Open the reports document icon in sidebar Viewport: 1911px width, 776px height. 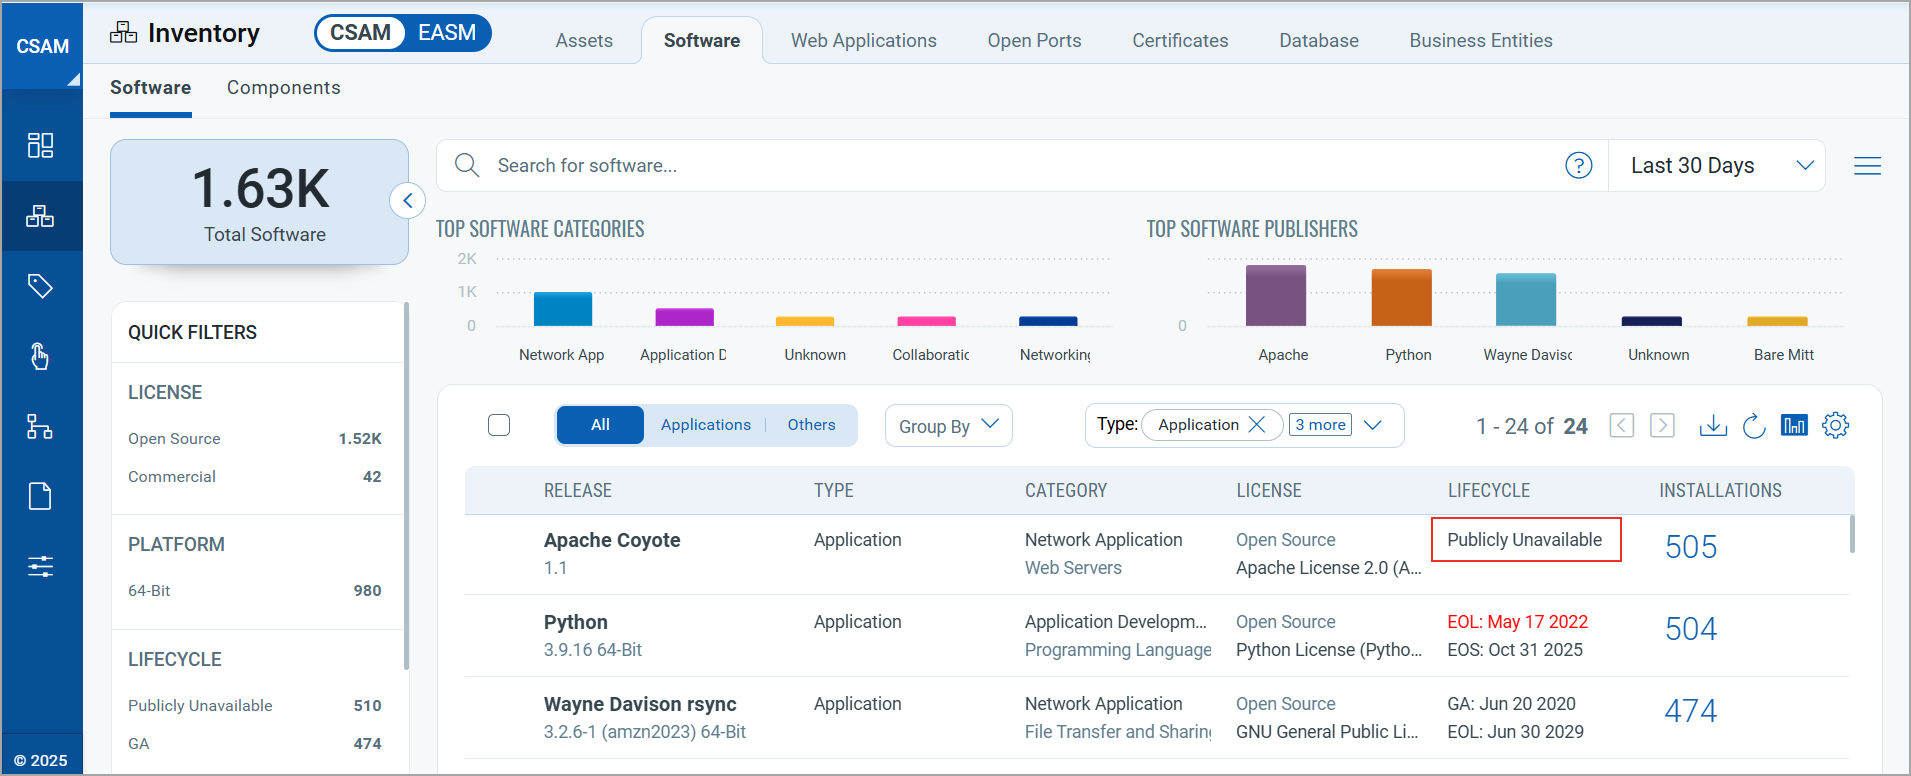click(x=40, y=496)
